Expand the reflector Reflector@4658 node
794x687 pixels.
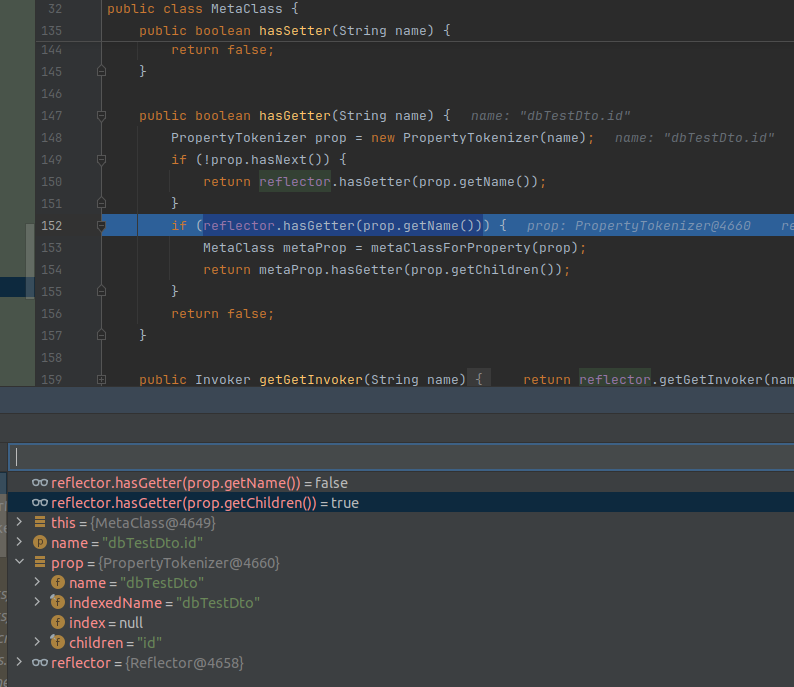pyautogui.click(x=19, y=662)
